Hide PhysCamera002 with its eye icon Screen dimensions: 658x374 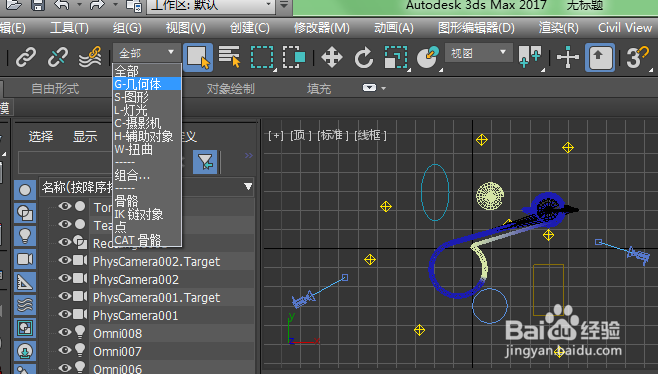(65, 278)
